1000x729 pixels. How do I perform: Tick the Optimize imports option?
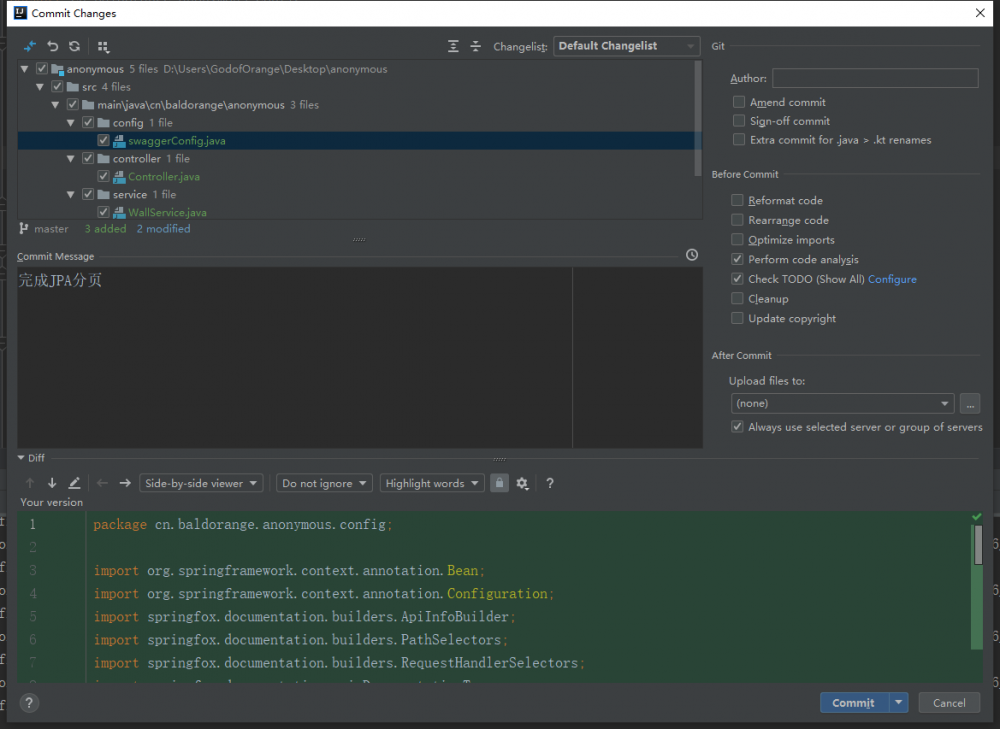click(x=738, y=240)
